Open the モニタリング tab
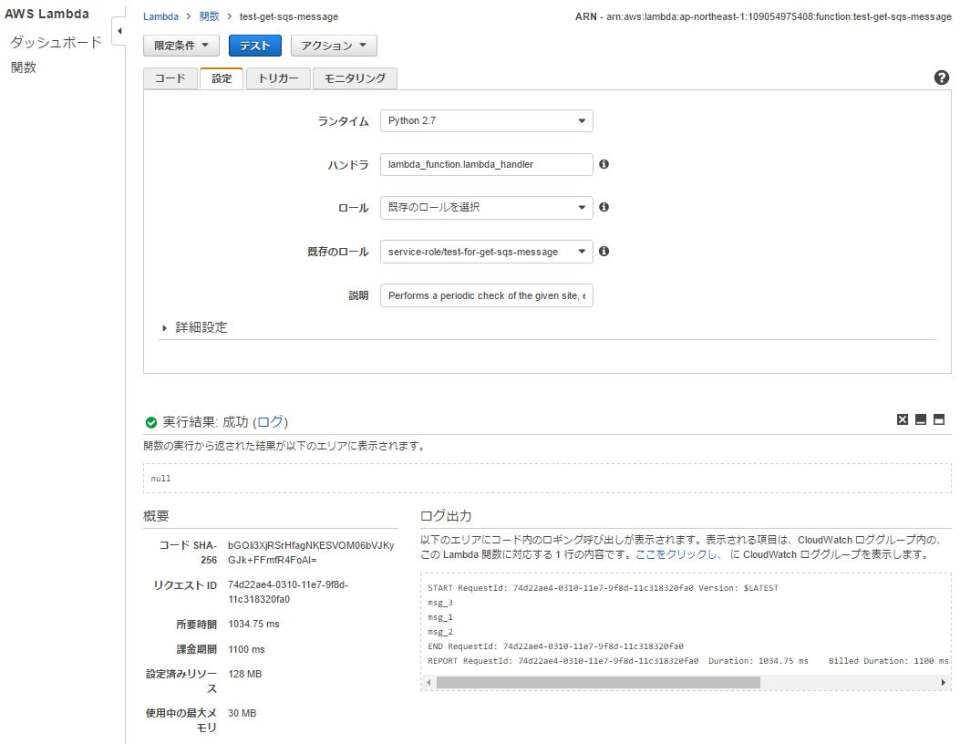This screenshot has height=744, width=960. (x=355, y=78)
